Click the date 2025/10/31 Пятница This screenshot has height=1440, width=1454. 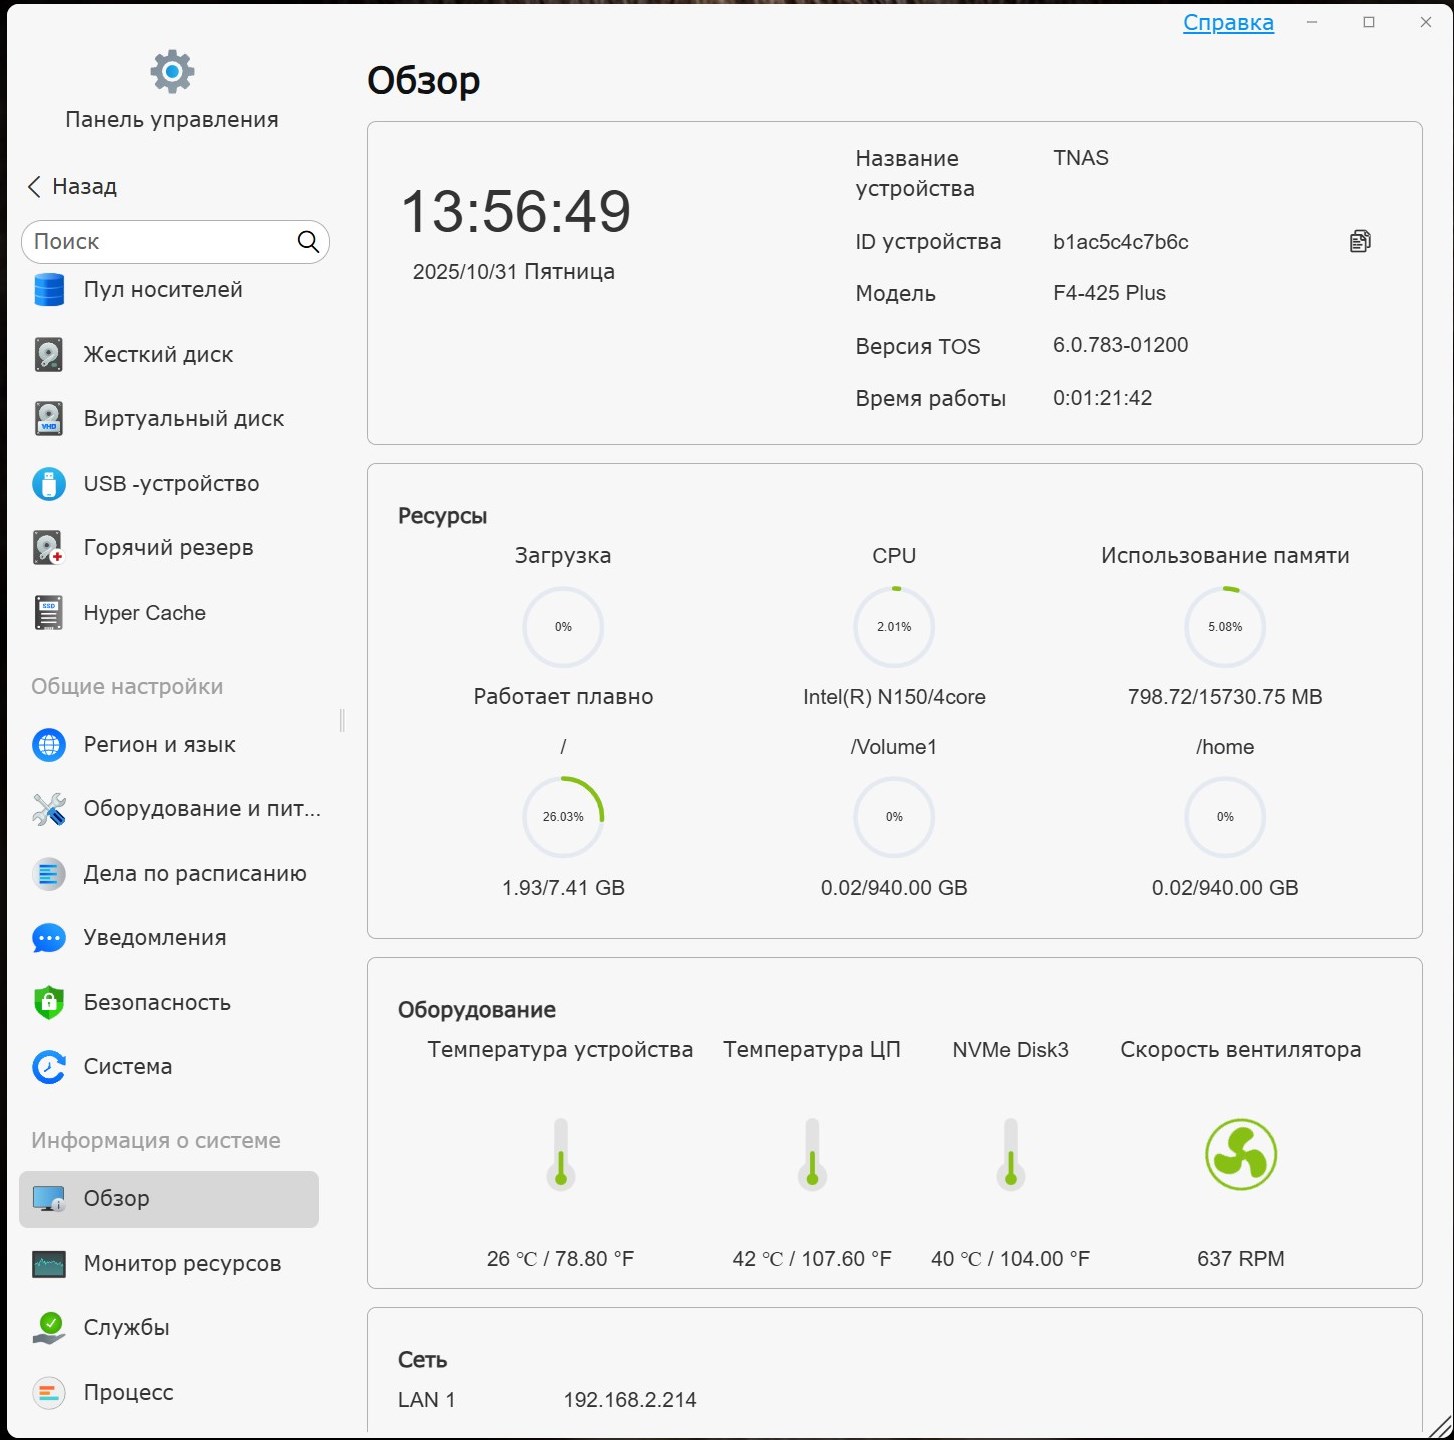coord(514,272)
